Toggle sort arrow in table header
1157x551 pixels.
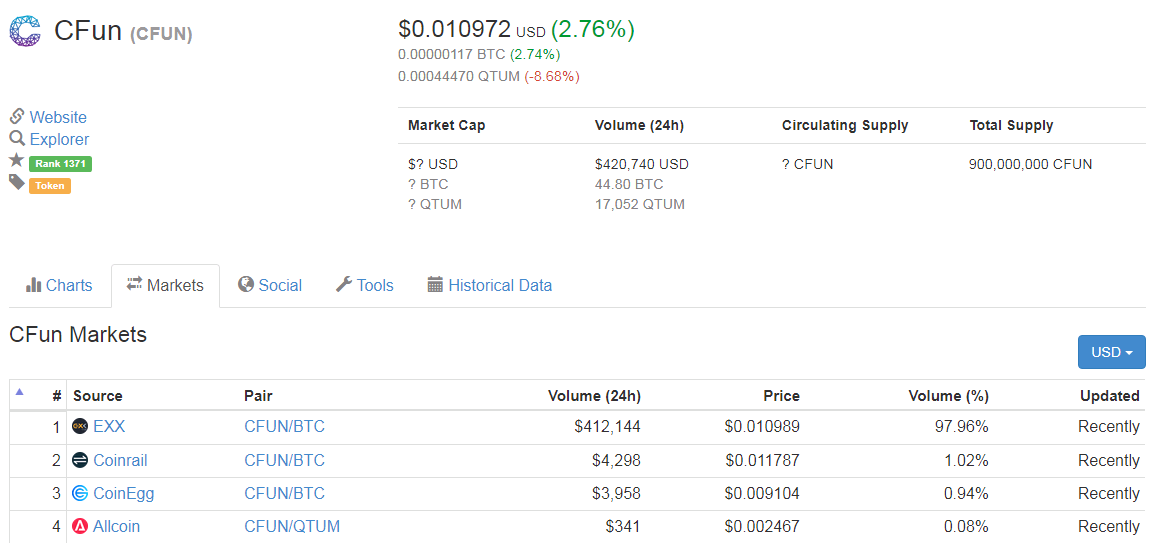[x=20, y=392]
